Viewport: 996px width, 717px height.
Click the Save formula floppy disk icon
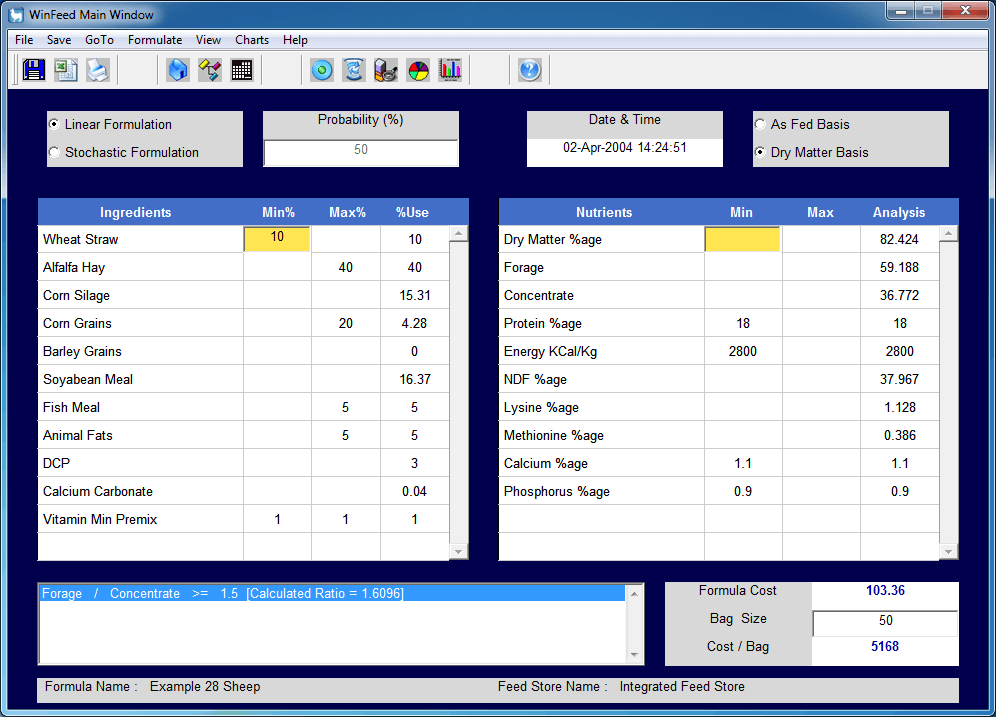tap(34, 70)
